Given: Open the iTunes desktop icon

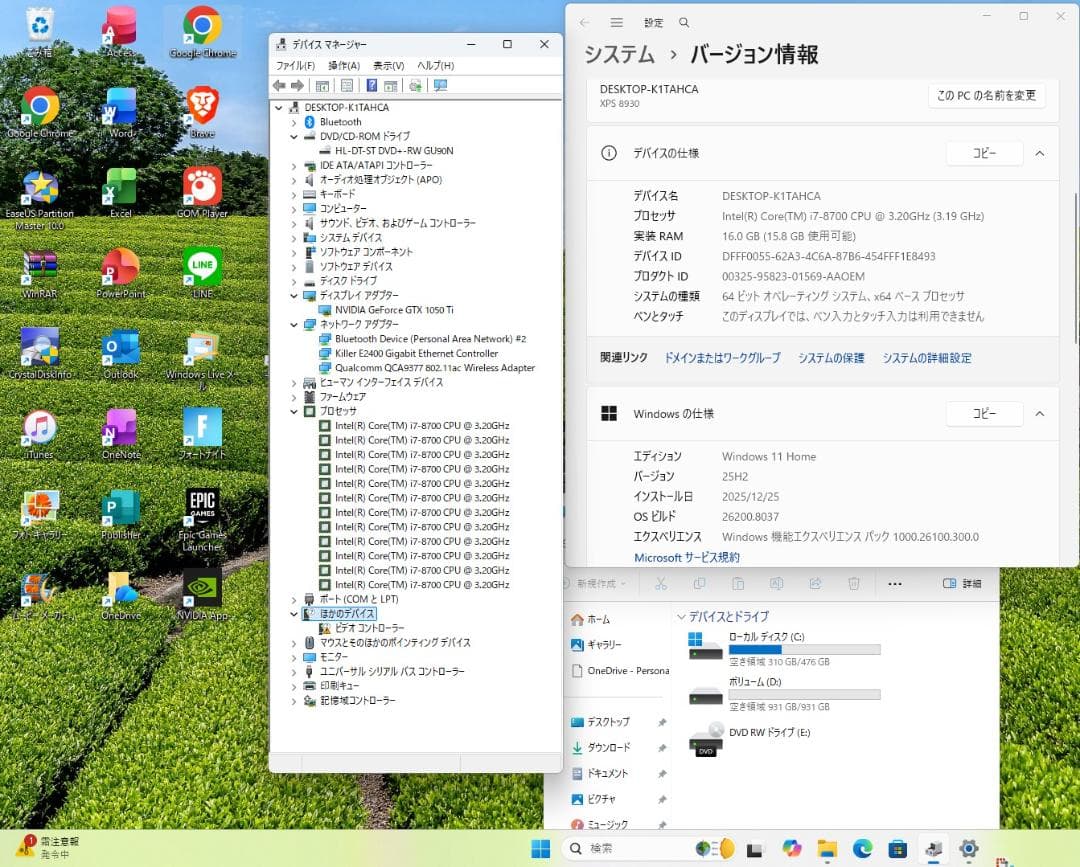Looking at the screenshot, I should pos(40,434).
